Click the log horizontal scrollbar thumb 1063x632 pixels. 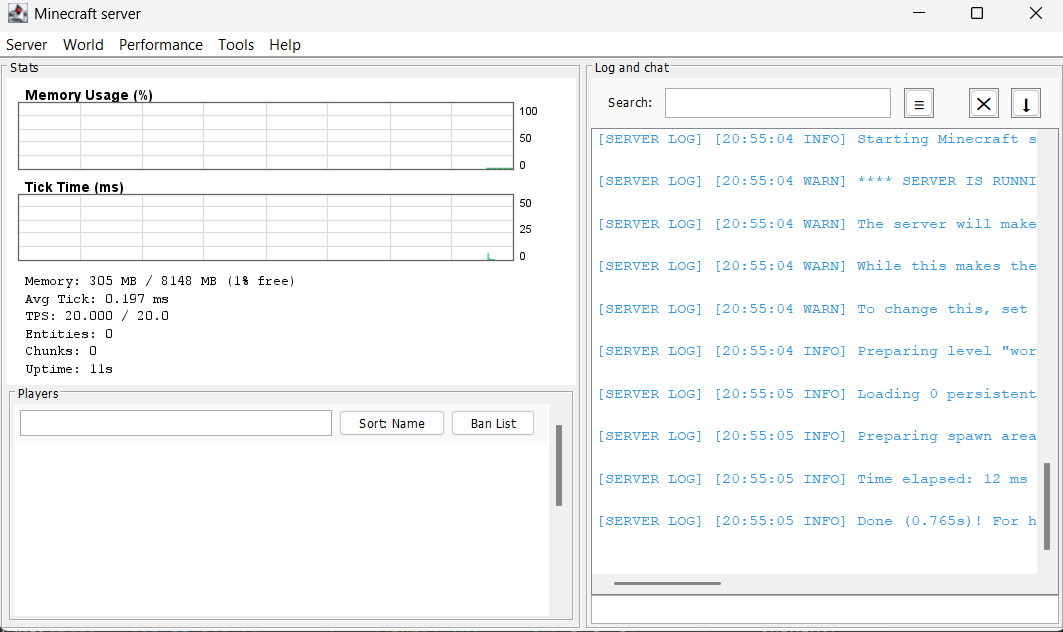coord(667,583)
